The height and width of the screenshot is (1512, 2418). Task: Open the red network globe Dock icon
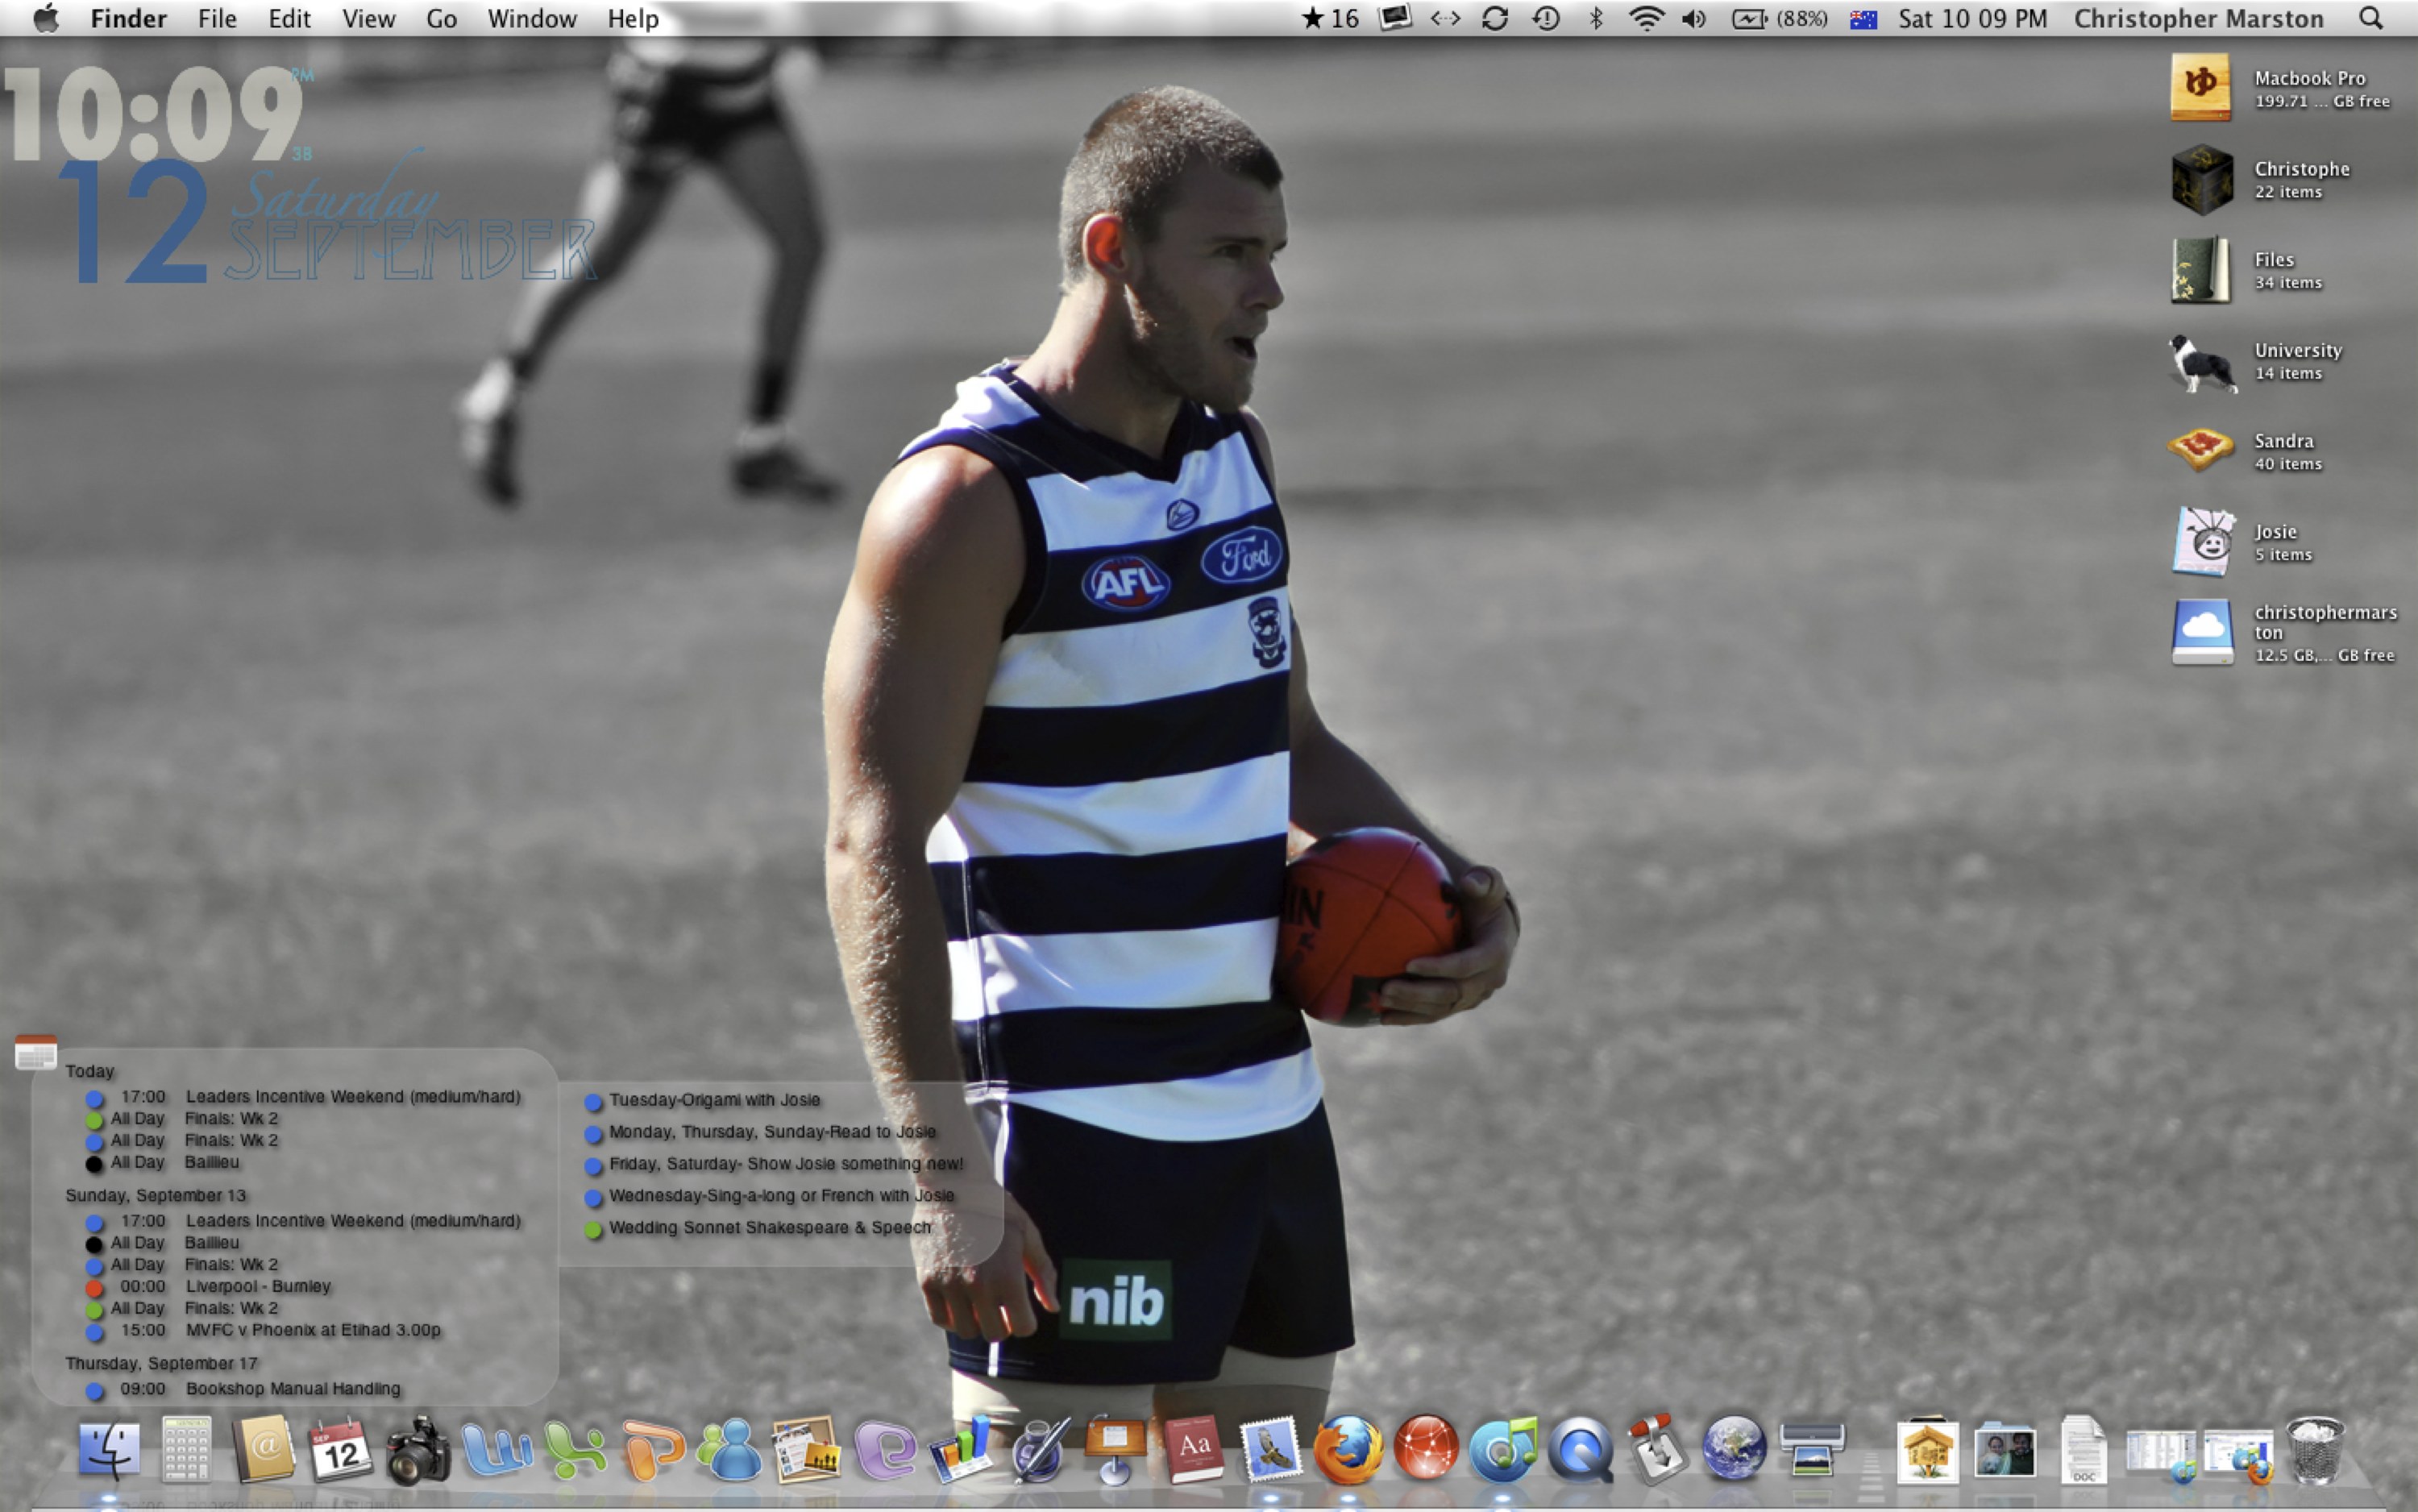pos(1426,1449)
